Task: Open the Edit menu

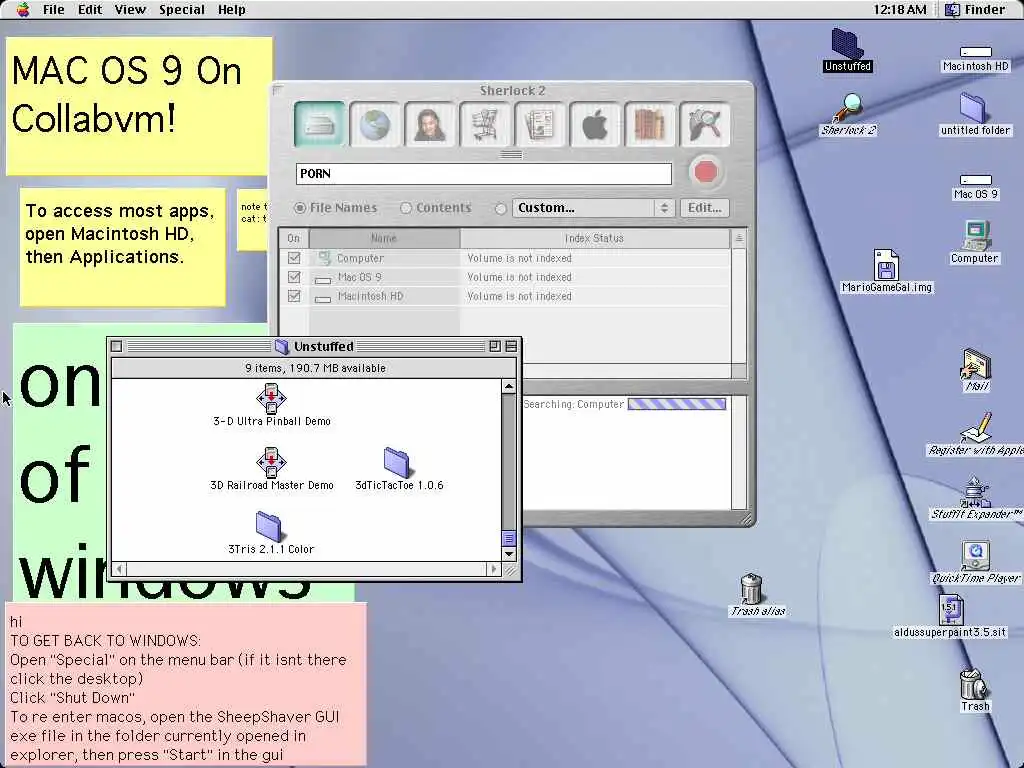Action: (89, 10)
